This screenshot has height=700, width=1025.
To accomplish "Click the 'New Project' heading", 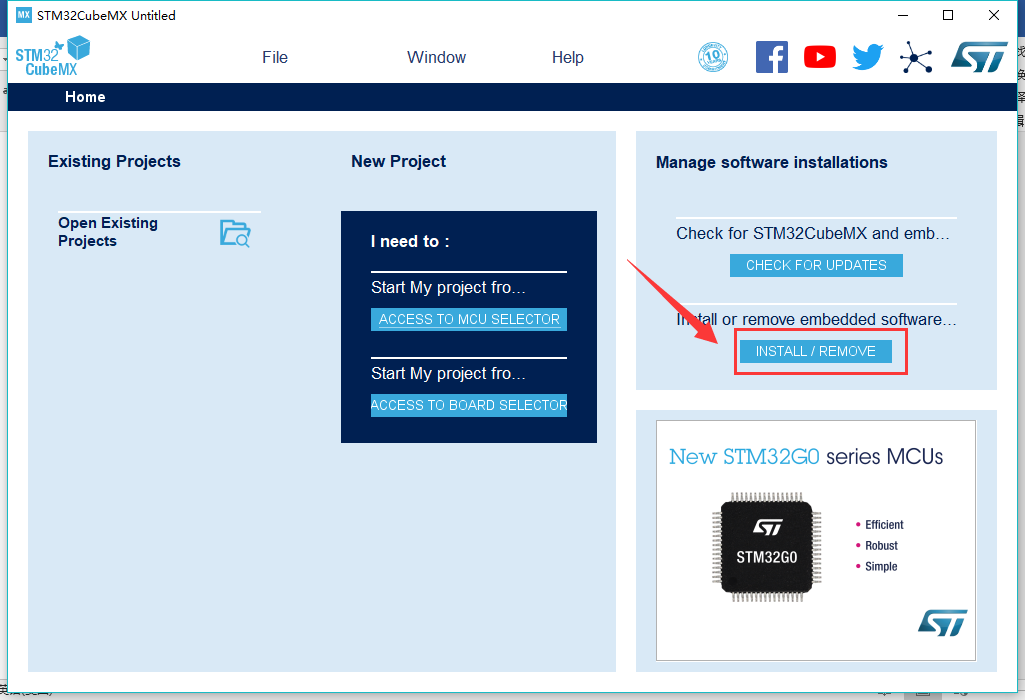I will (399, 161).
